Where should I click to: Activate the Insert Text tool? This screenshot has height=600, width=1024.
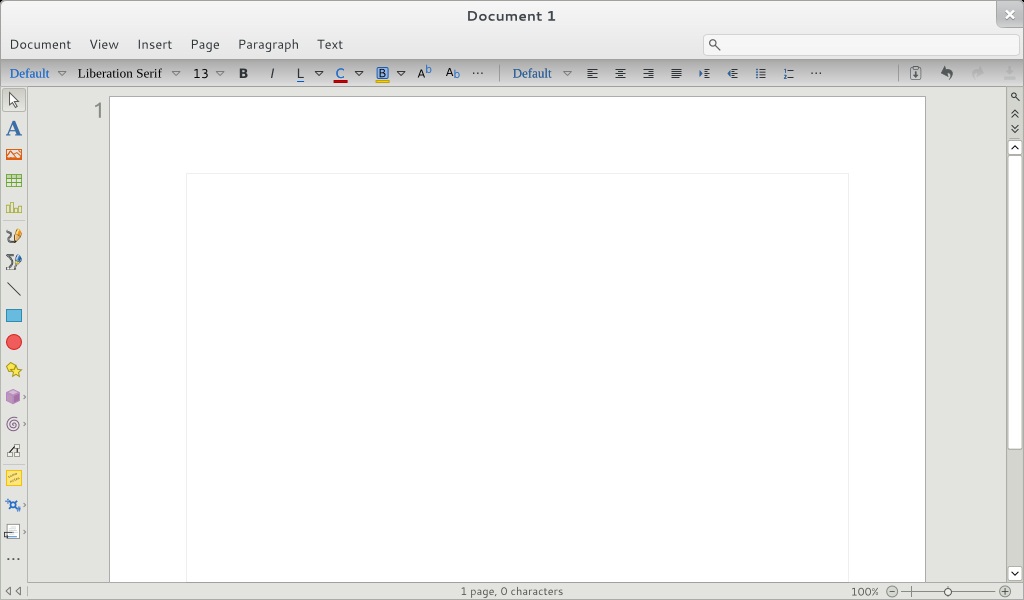(13, 128)
